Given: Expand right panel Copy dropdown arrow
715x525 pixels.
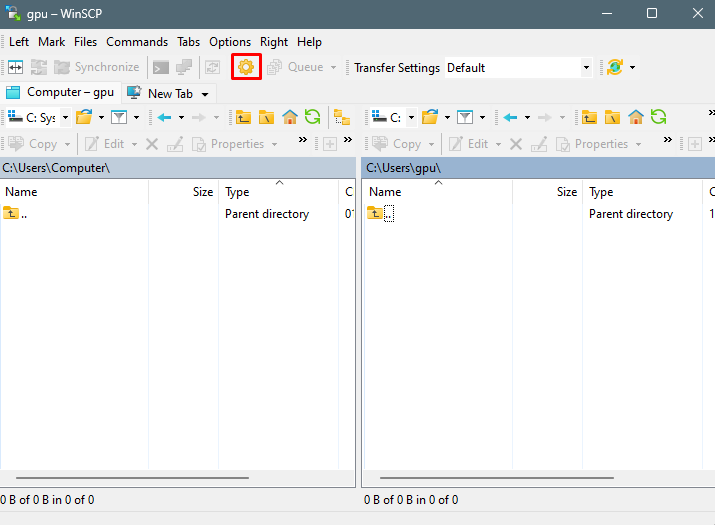Looking at the screenshot, I should click(431, 145).
